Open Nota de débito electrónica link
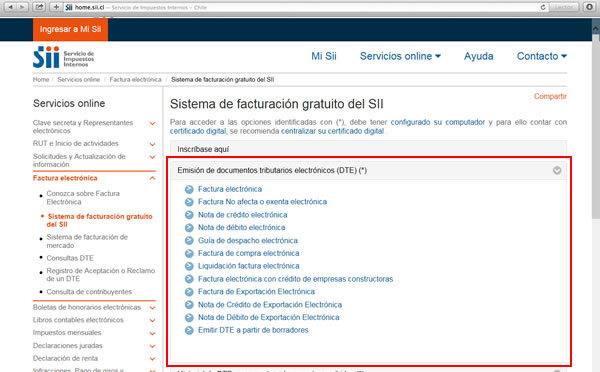This screenshot has width=600, height=372. pyautogui.click(x=241, y=227)
